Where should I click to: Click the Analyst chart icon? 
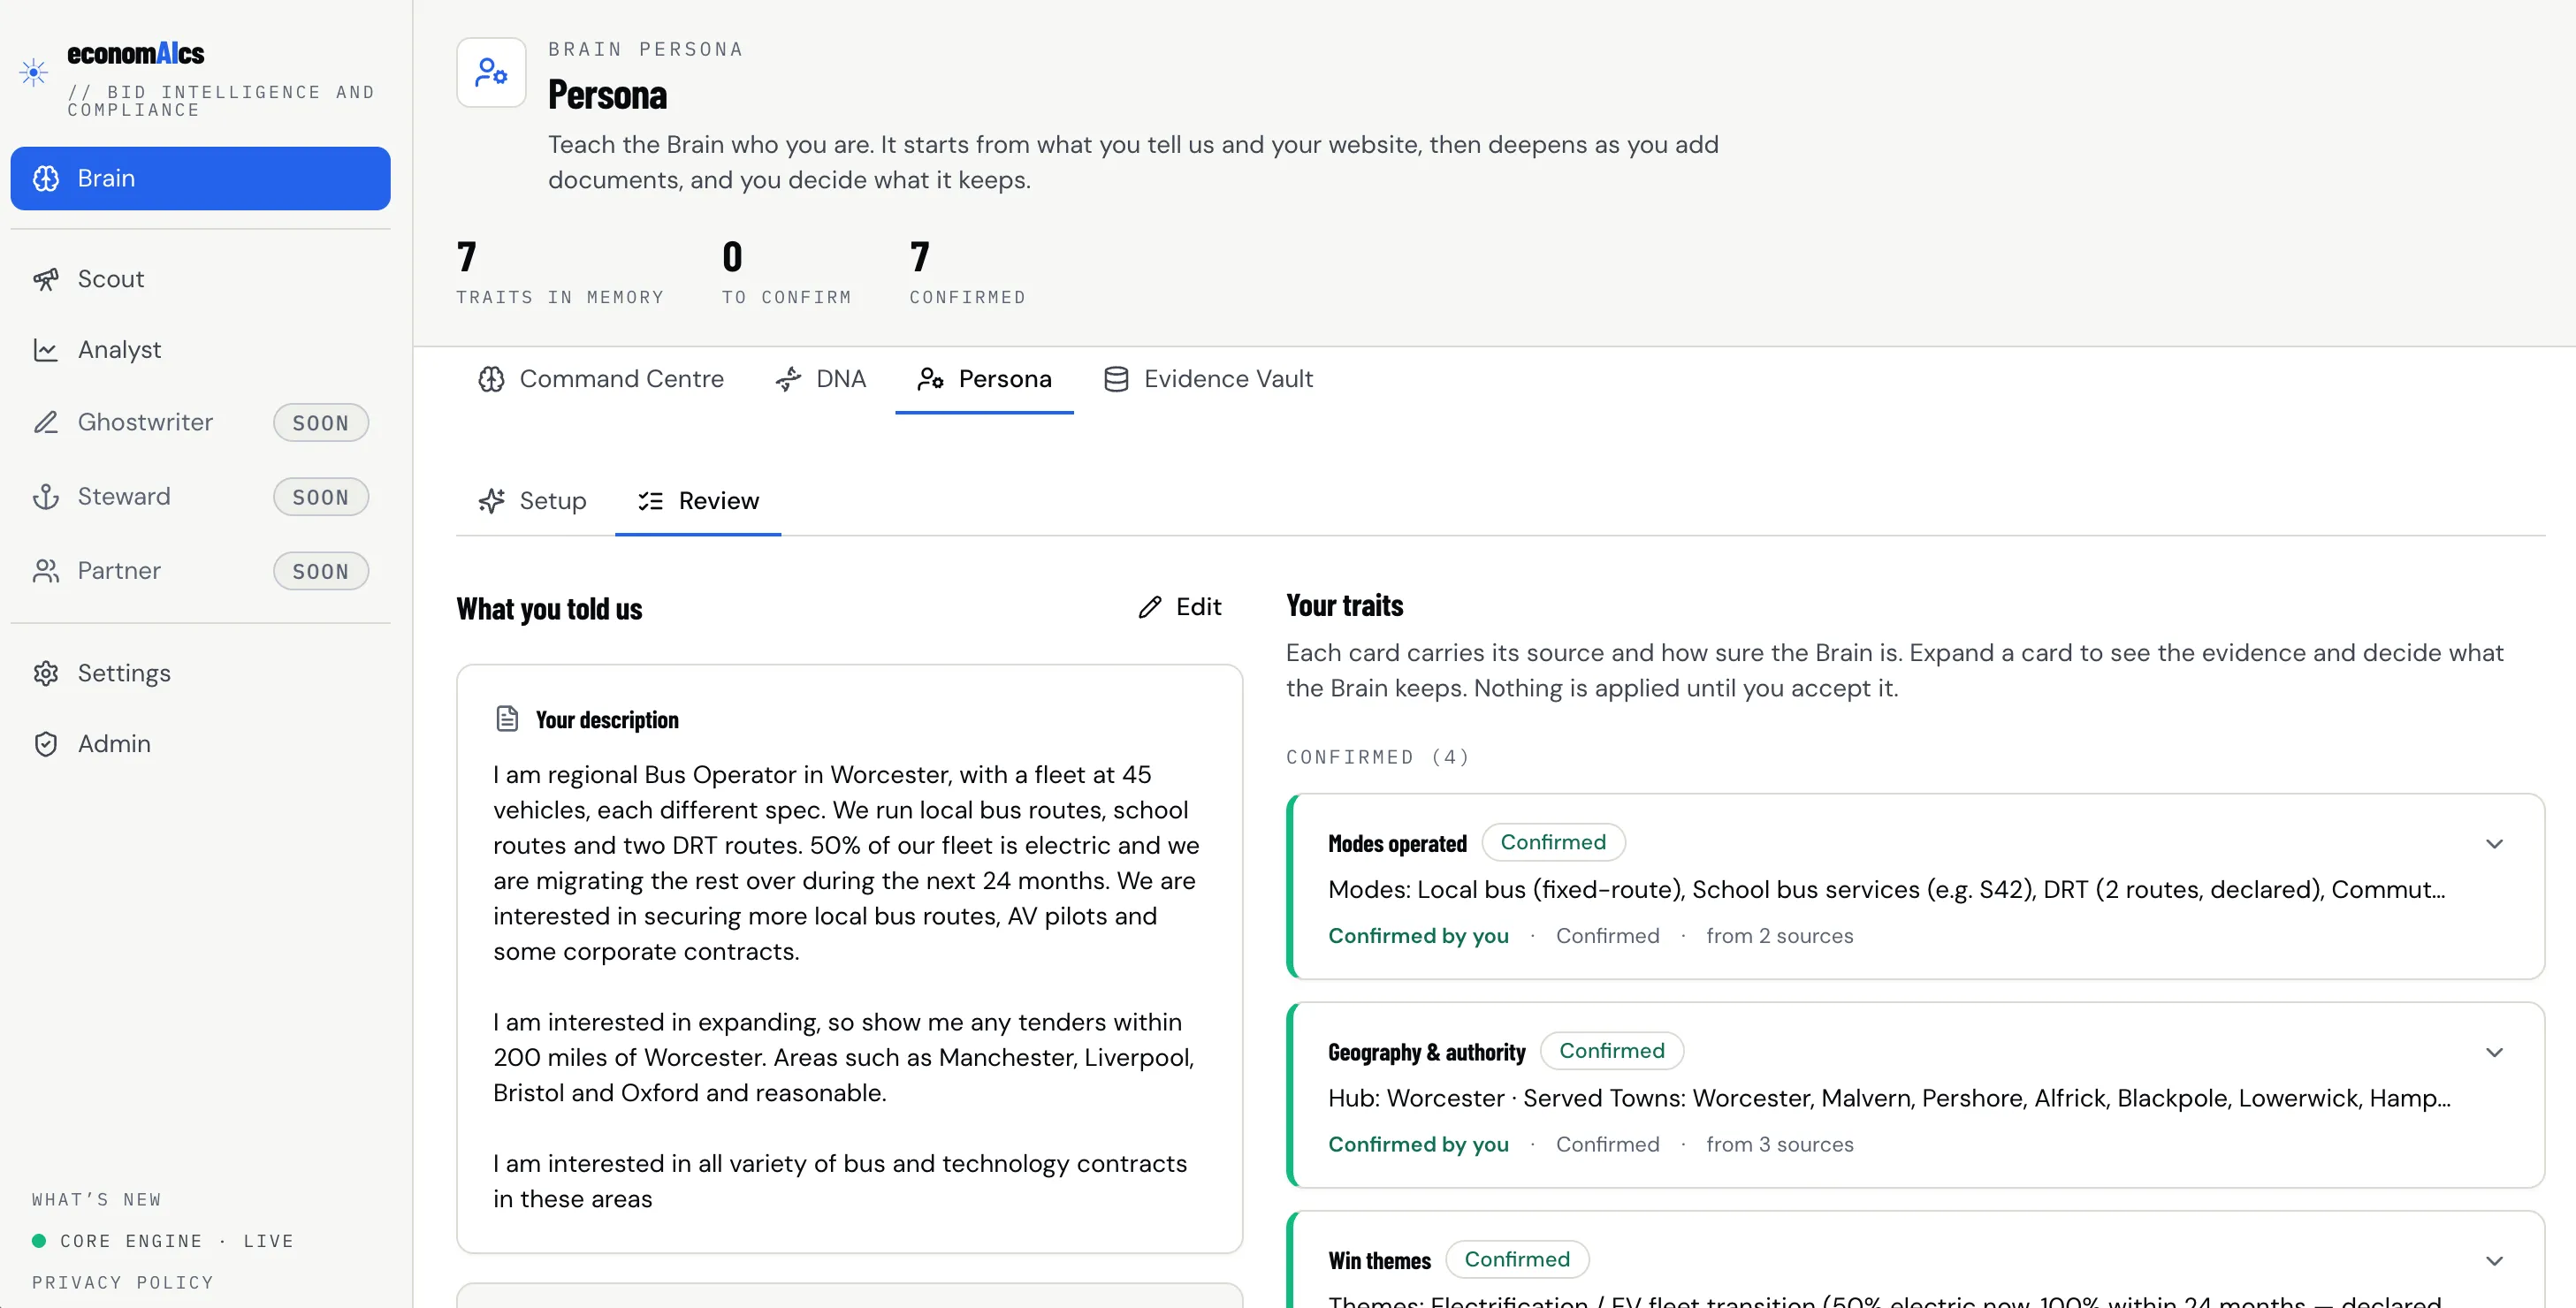pos(46,350)
